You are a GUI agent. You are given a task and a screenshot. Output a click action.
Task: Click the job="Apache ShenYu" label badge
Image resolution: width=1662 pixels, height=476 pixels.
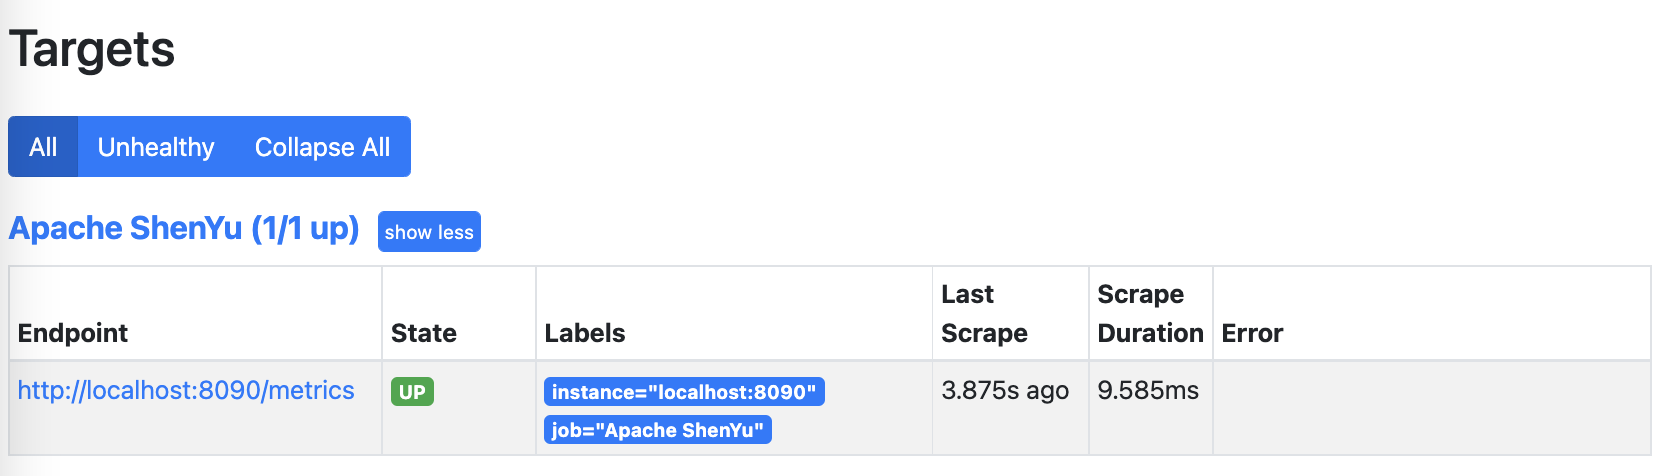point(658,430)
